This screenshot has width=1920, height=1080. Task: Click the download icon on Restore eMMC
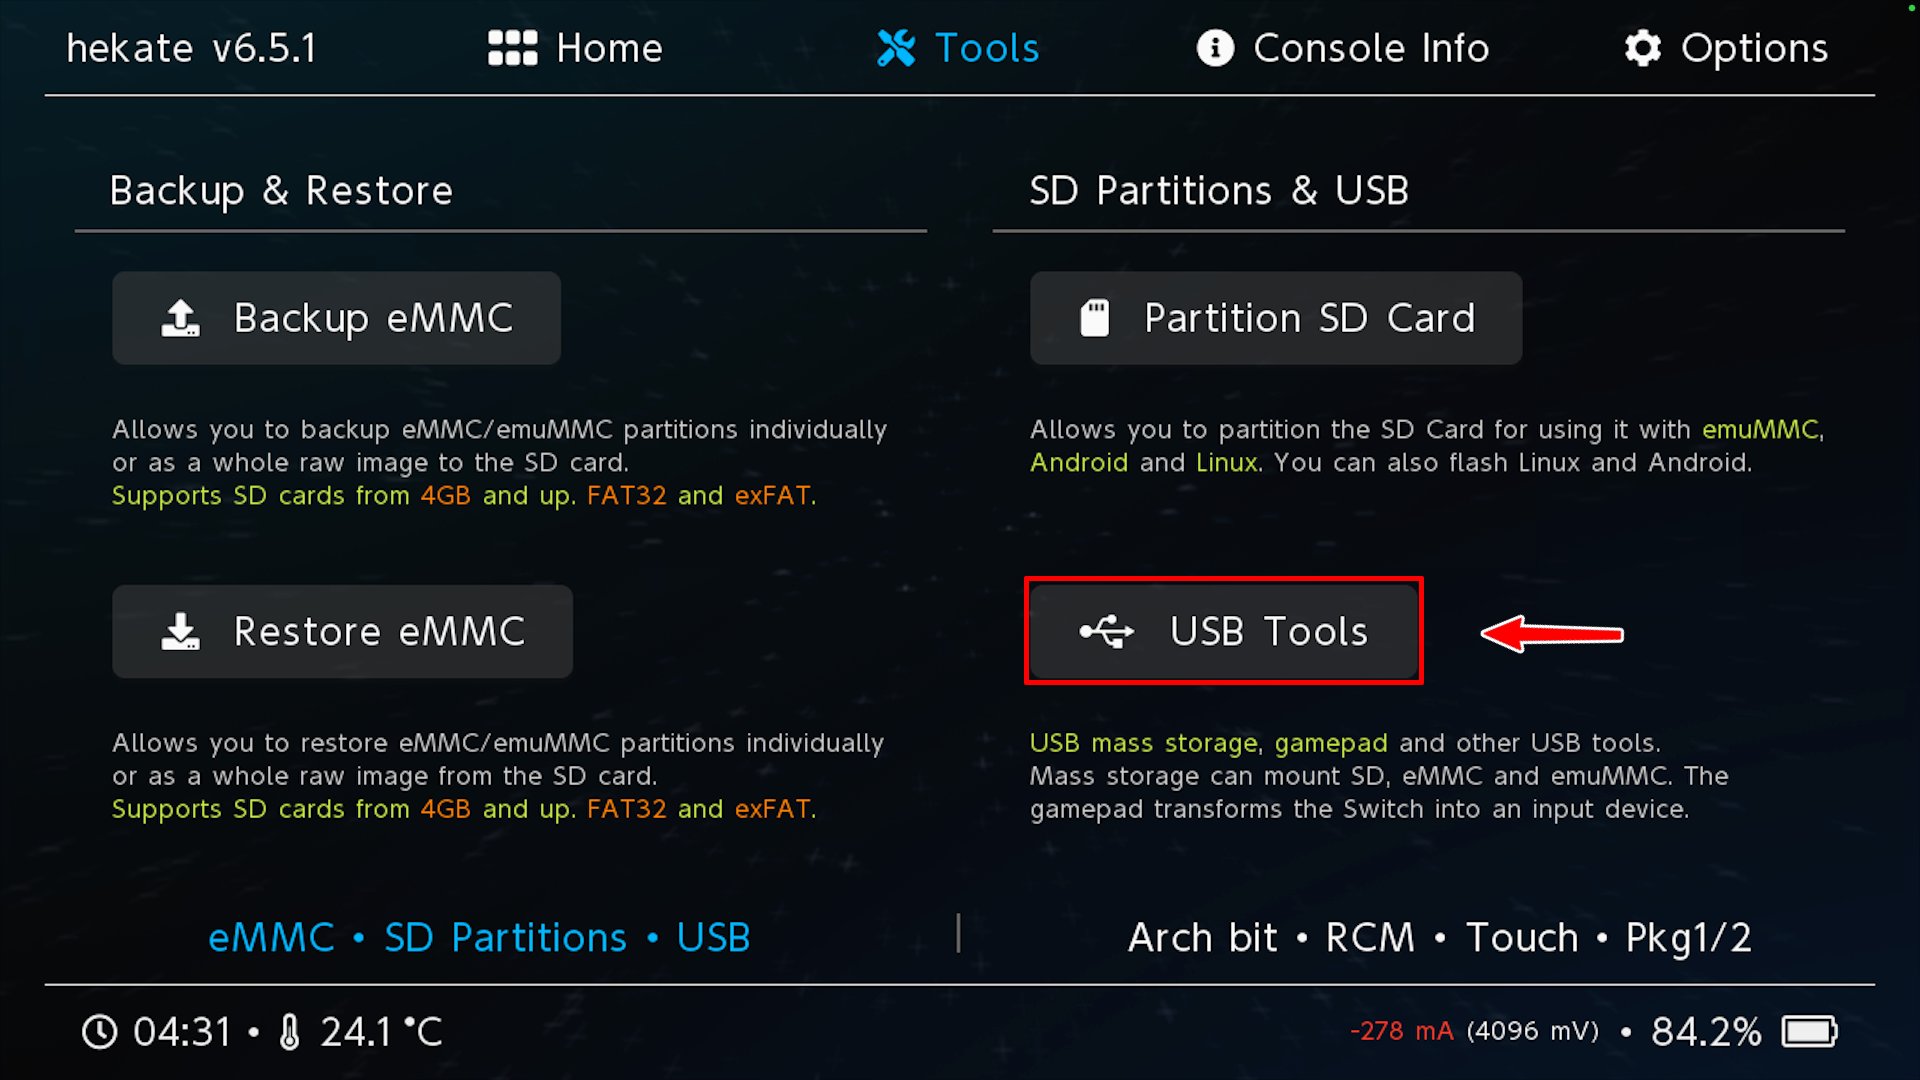(x=181, y=632)
